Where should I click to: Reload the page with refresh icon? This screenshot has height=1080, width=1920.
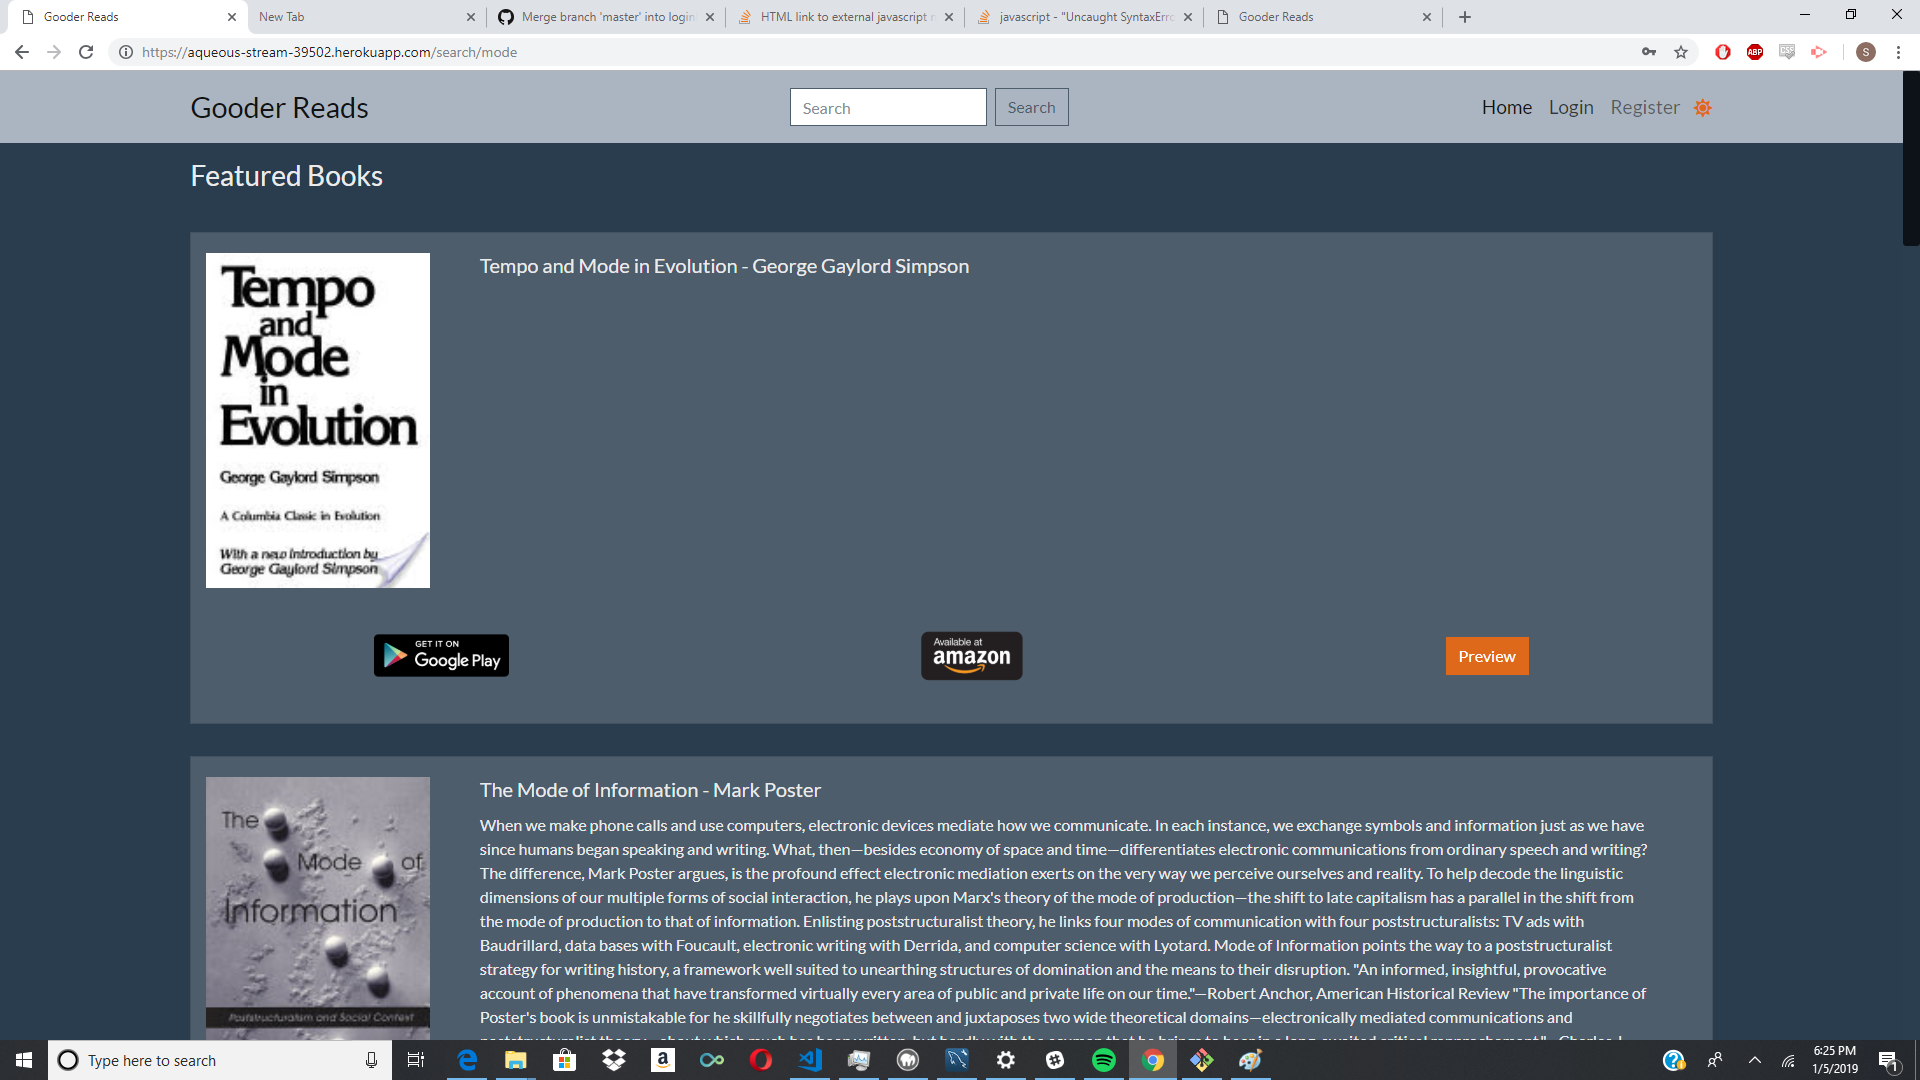point(86,52)
